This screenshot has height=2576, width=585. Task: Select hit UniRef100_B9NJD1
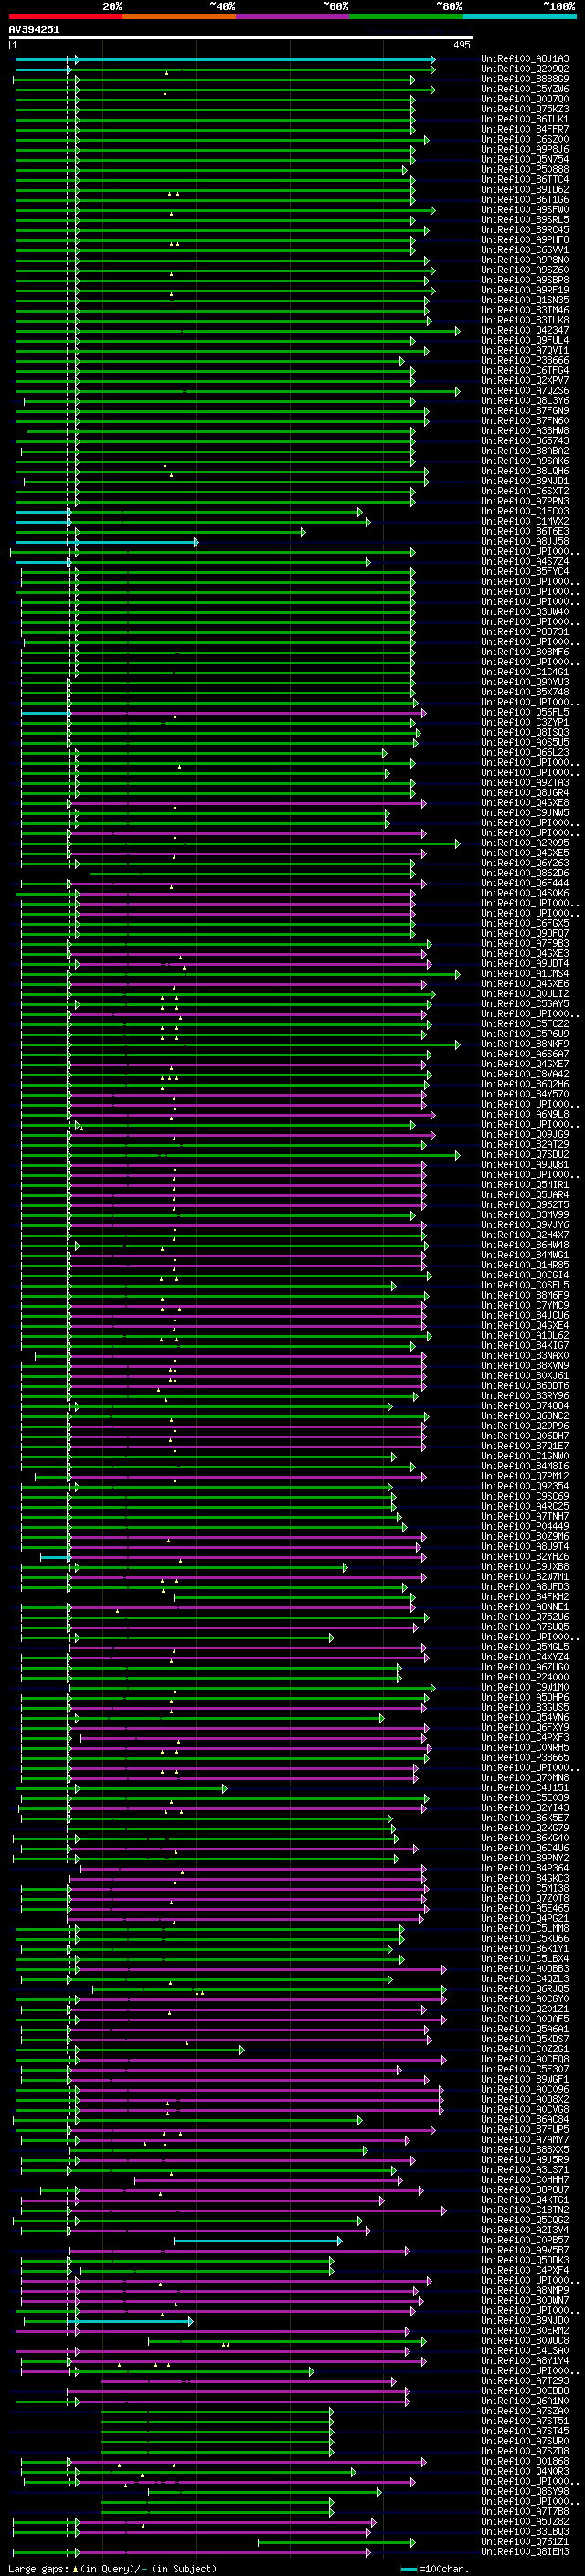point(525,481)
